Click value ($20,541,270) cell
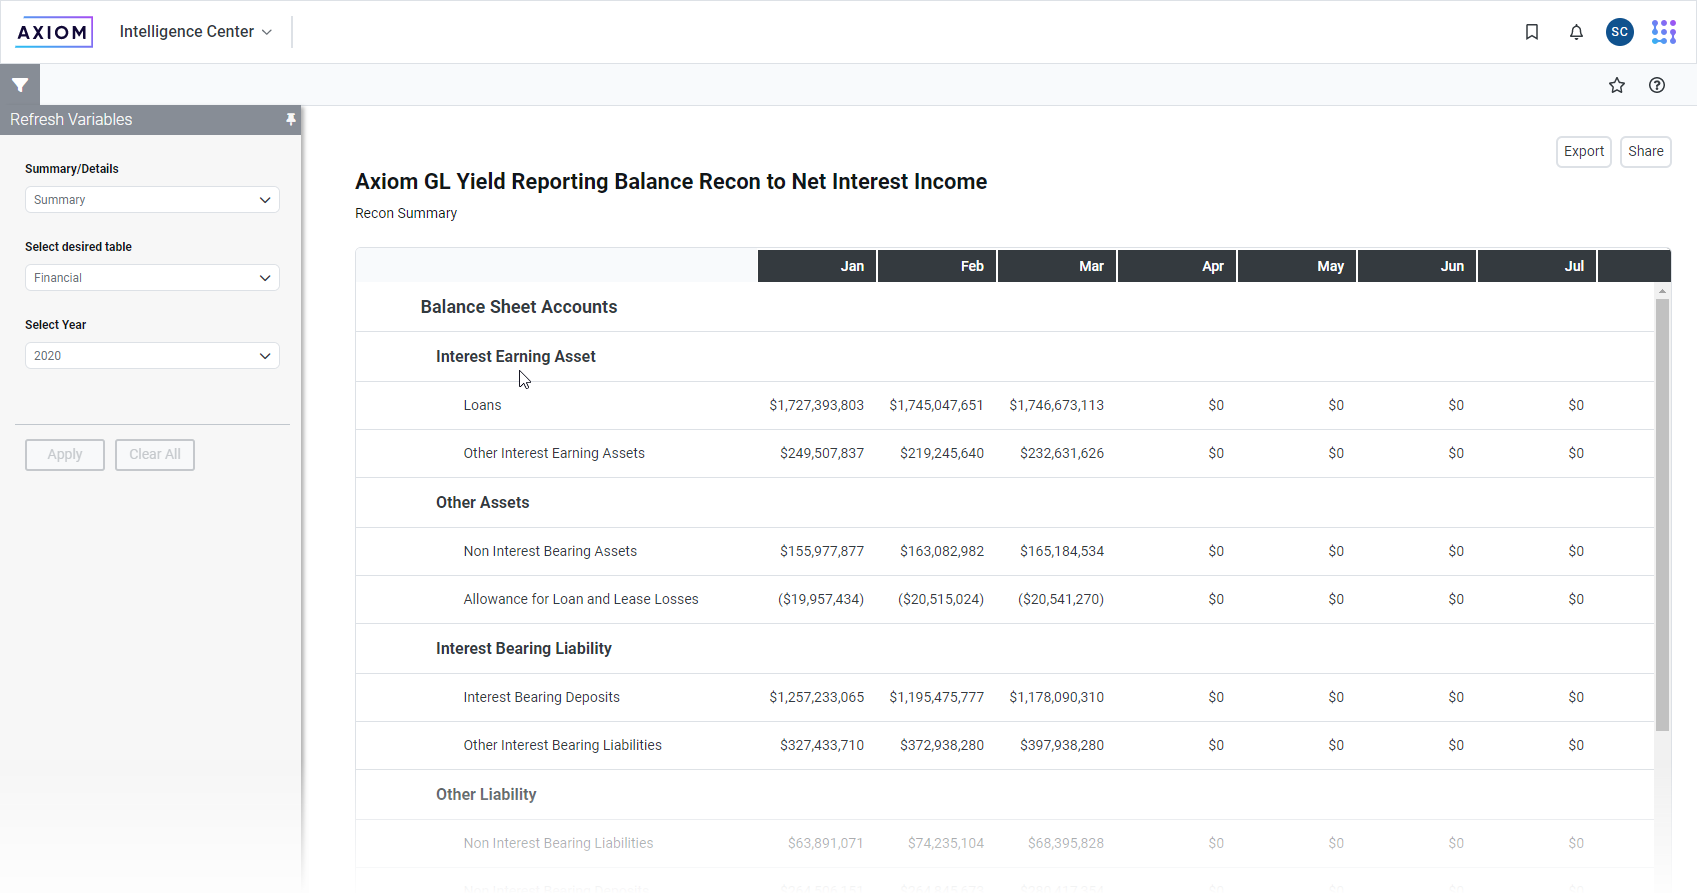1697x894 pixels. tap(1061, 599)
